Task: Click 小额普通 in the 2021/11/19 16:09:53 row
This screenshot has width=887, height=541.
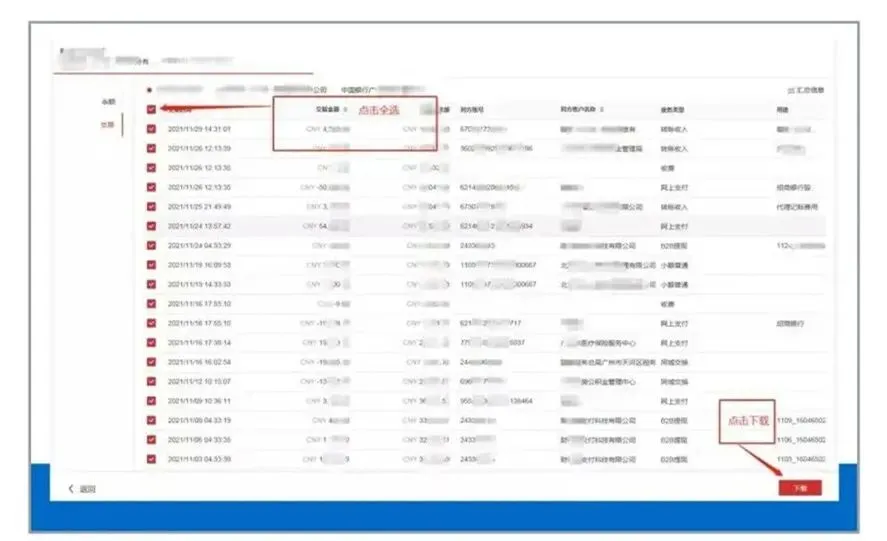Action: click(x=674, y=265)
